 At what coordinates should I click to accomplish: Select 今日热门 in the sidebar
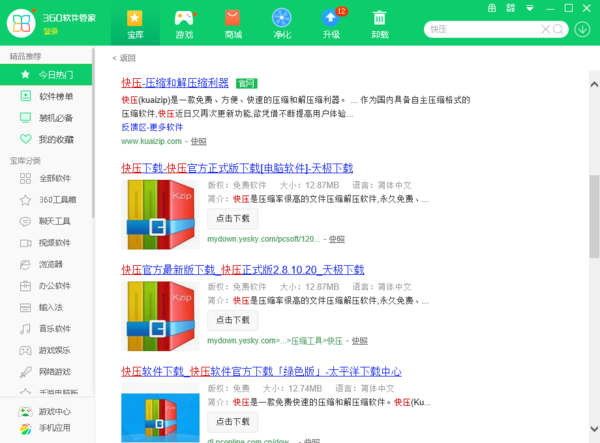click(46, 75)
